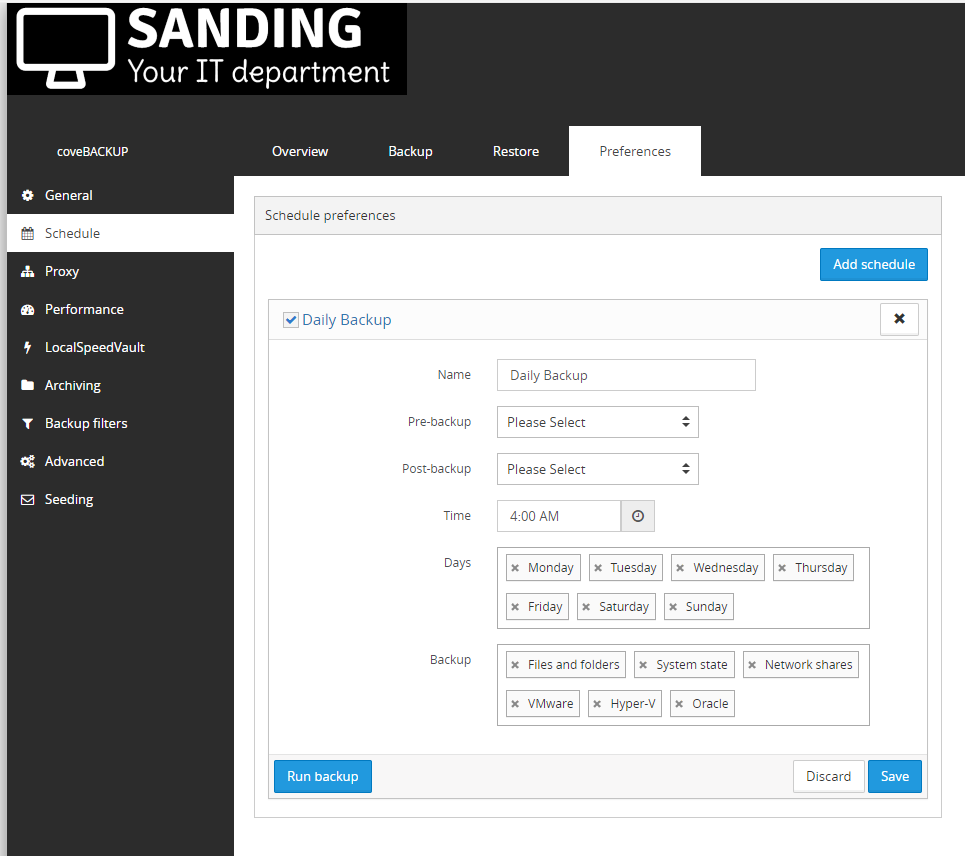
Task: Delete Daily Backup schedule with X button
Action: click(x=898, y=319)
